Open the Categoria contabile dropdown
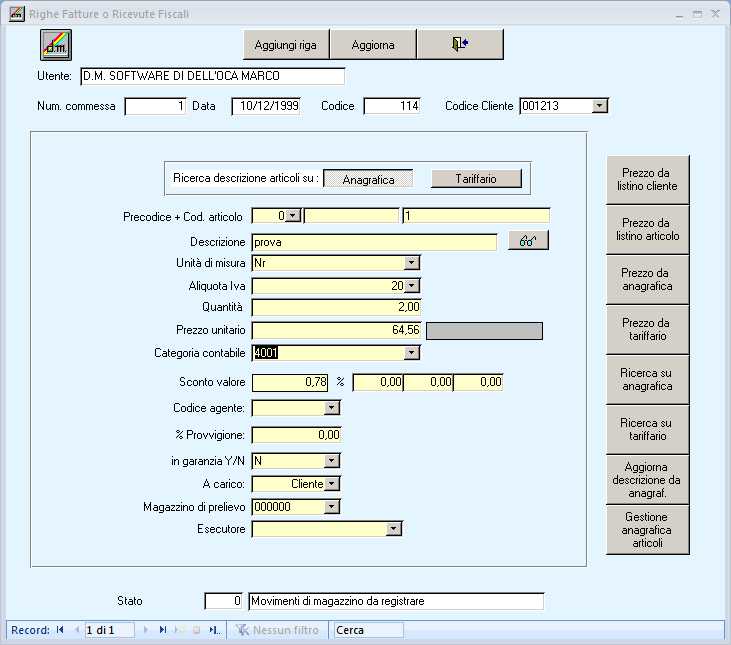731x645 pixels. coord(411,353)
